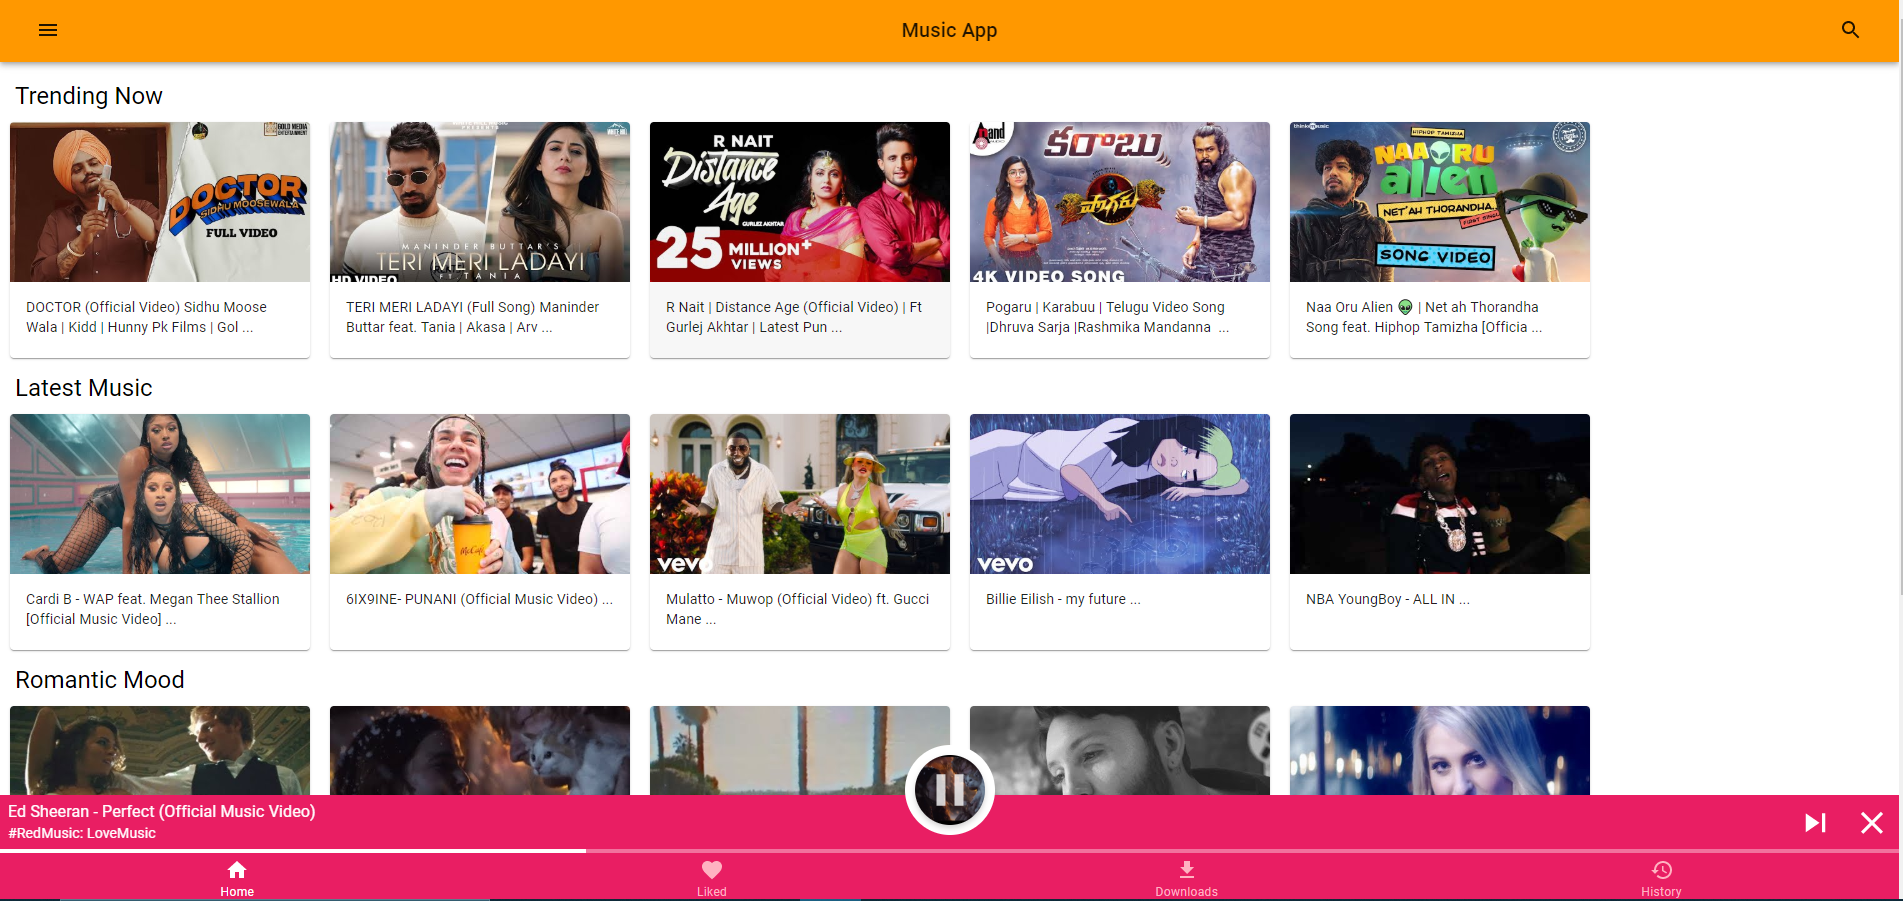Click the '#RedMusic: LoveMusic' channel text
Image resolution: width=1903 pixels, height=901 pixels.
pyautogui.click(x=82, y=833)
